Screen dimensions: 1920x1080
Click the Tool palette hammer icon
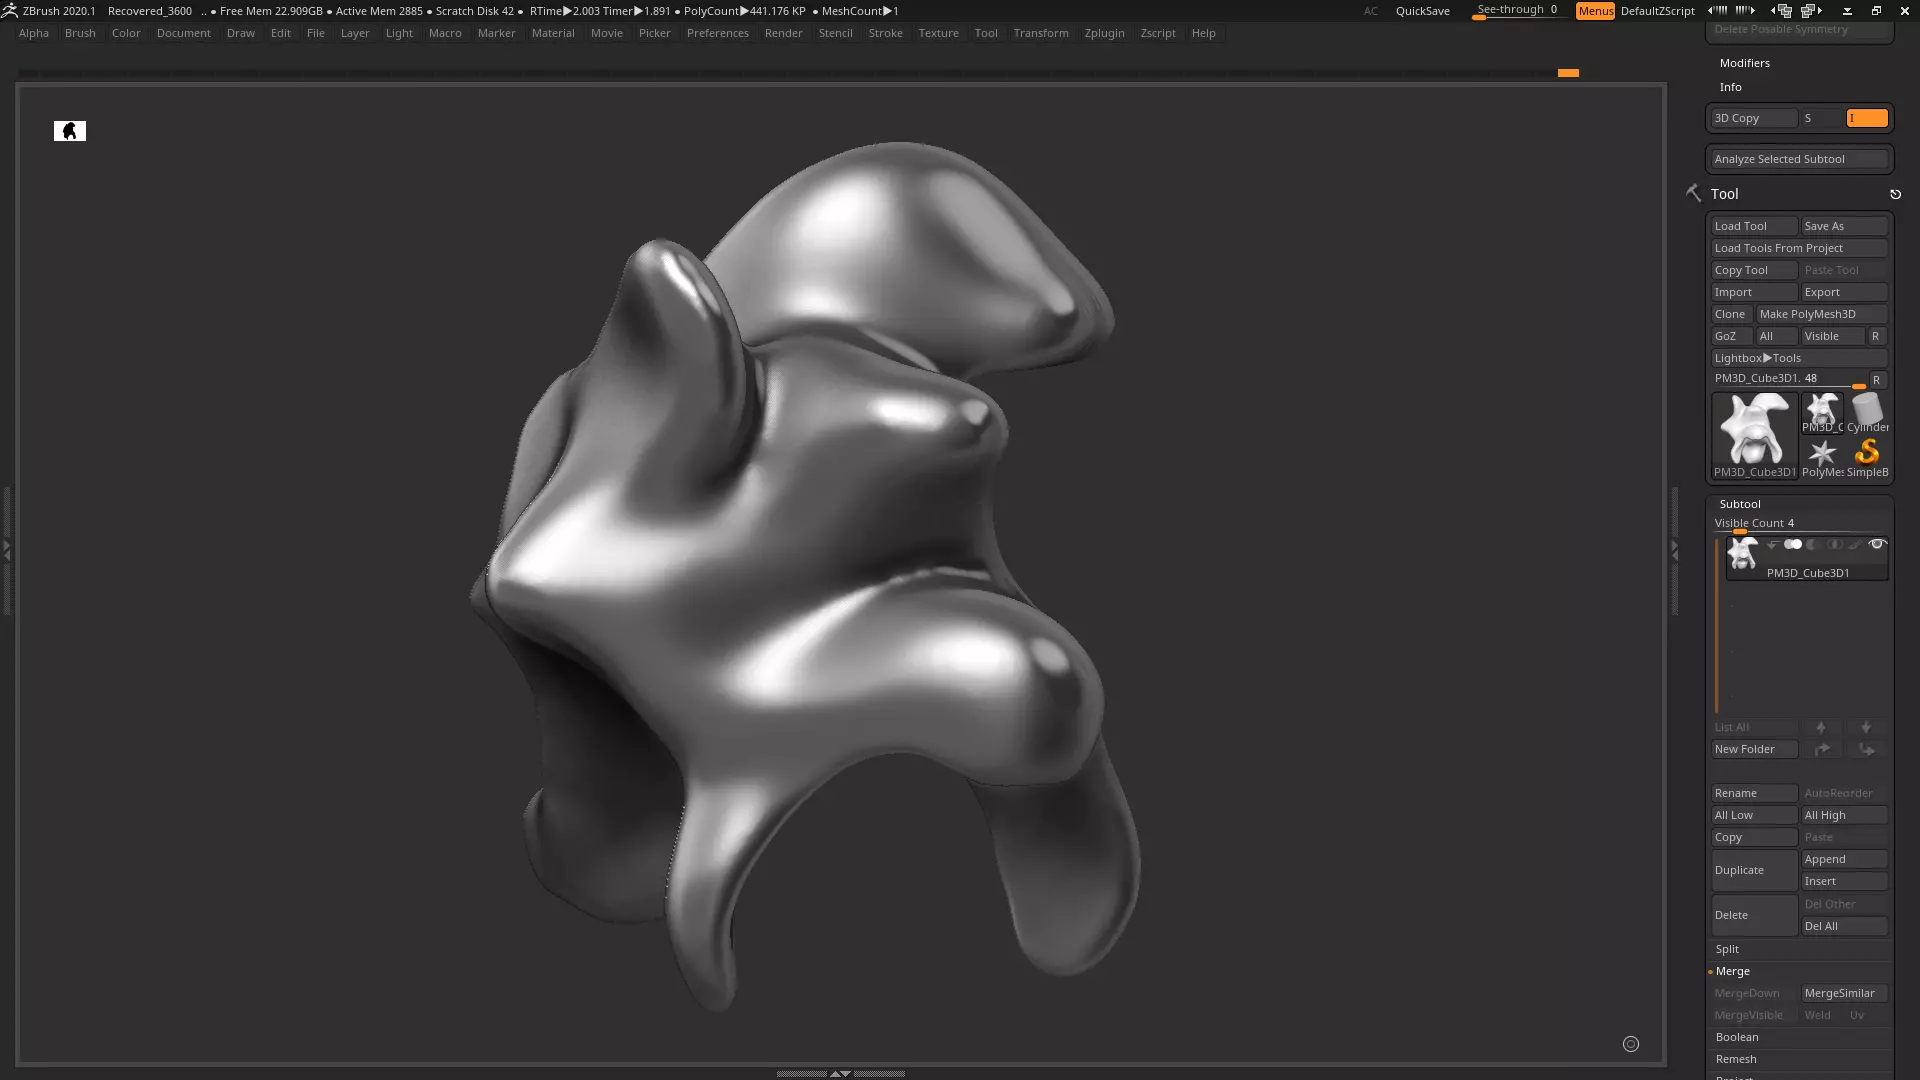(x=1693, y=193)
